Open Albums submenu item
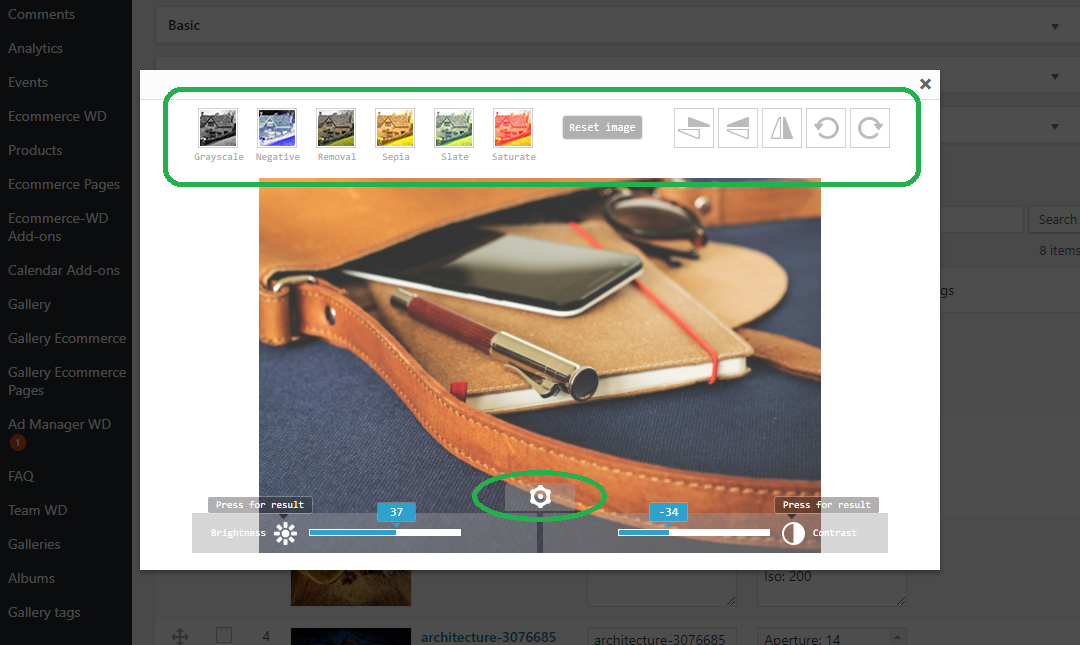Viewport: 1080px width, 645px height. coord(31,578)
